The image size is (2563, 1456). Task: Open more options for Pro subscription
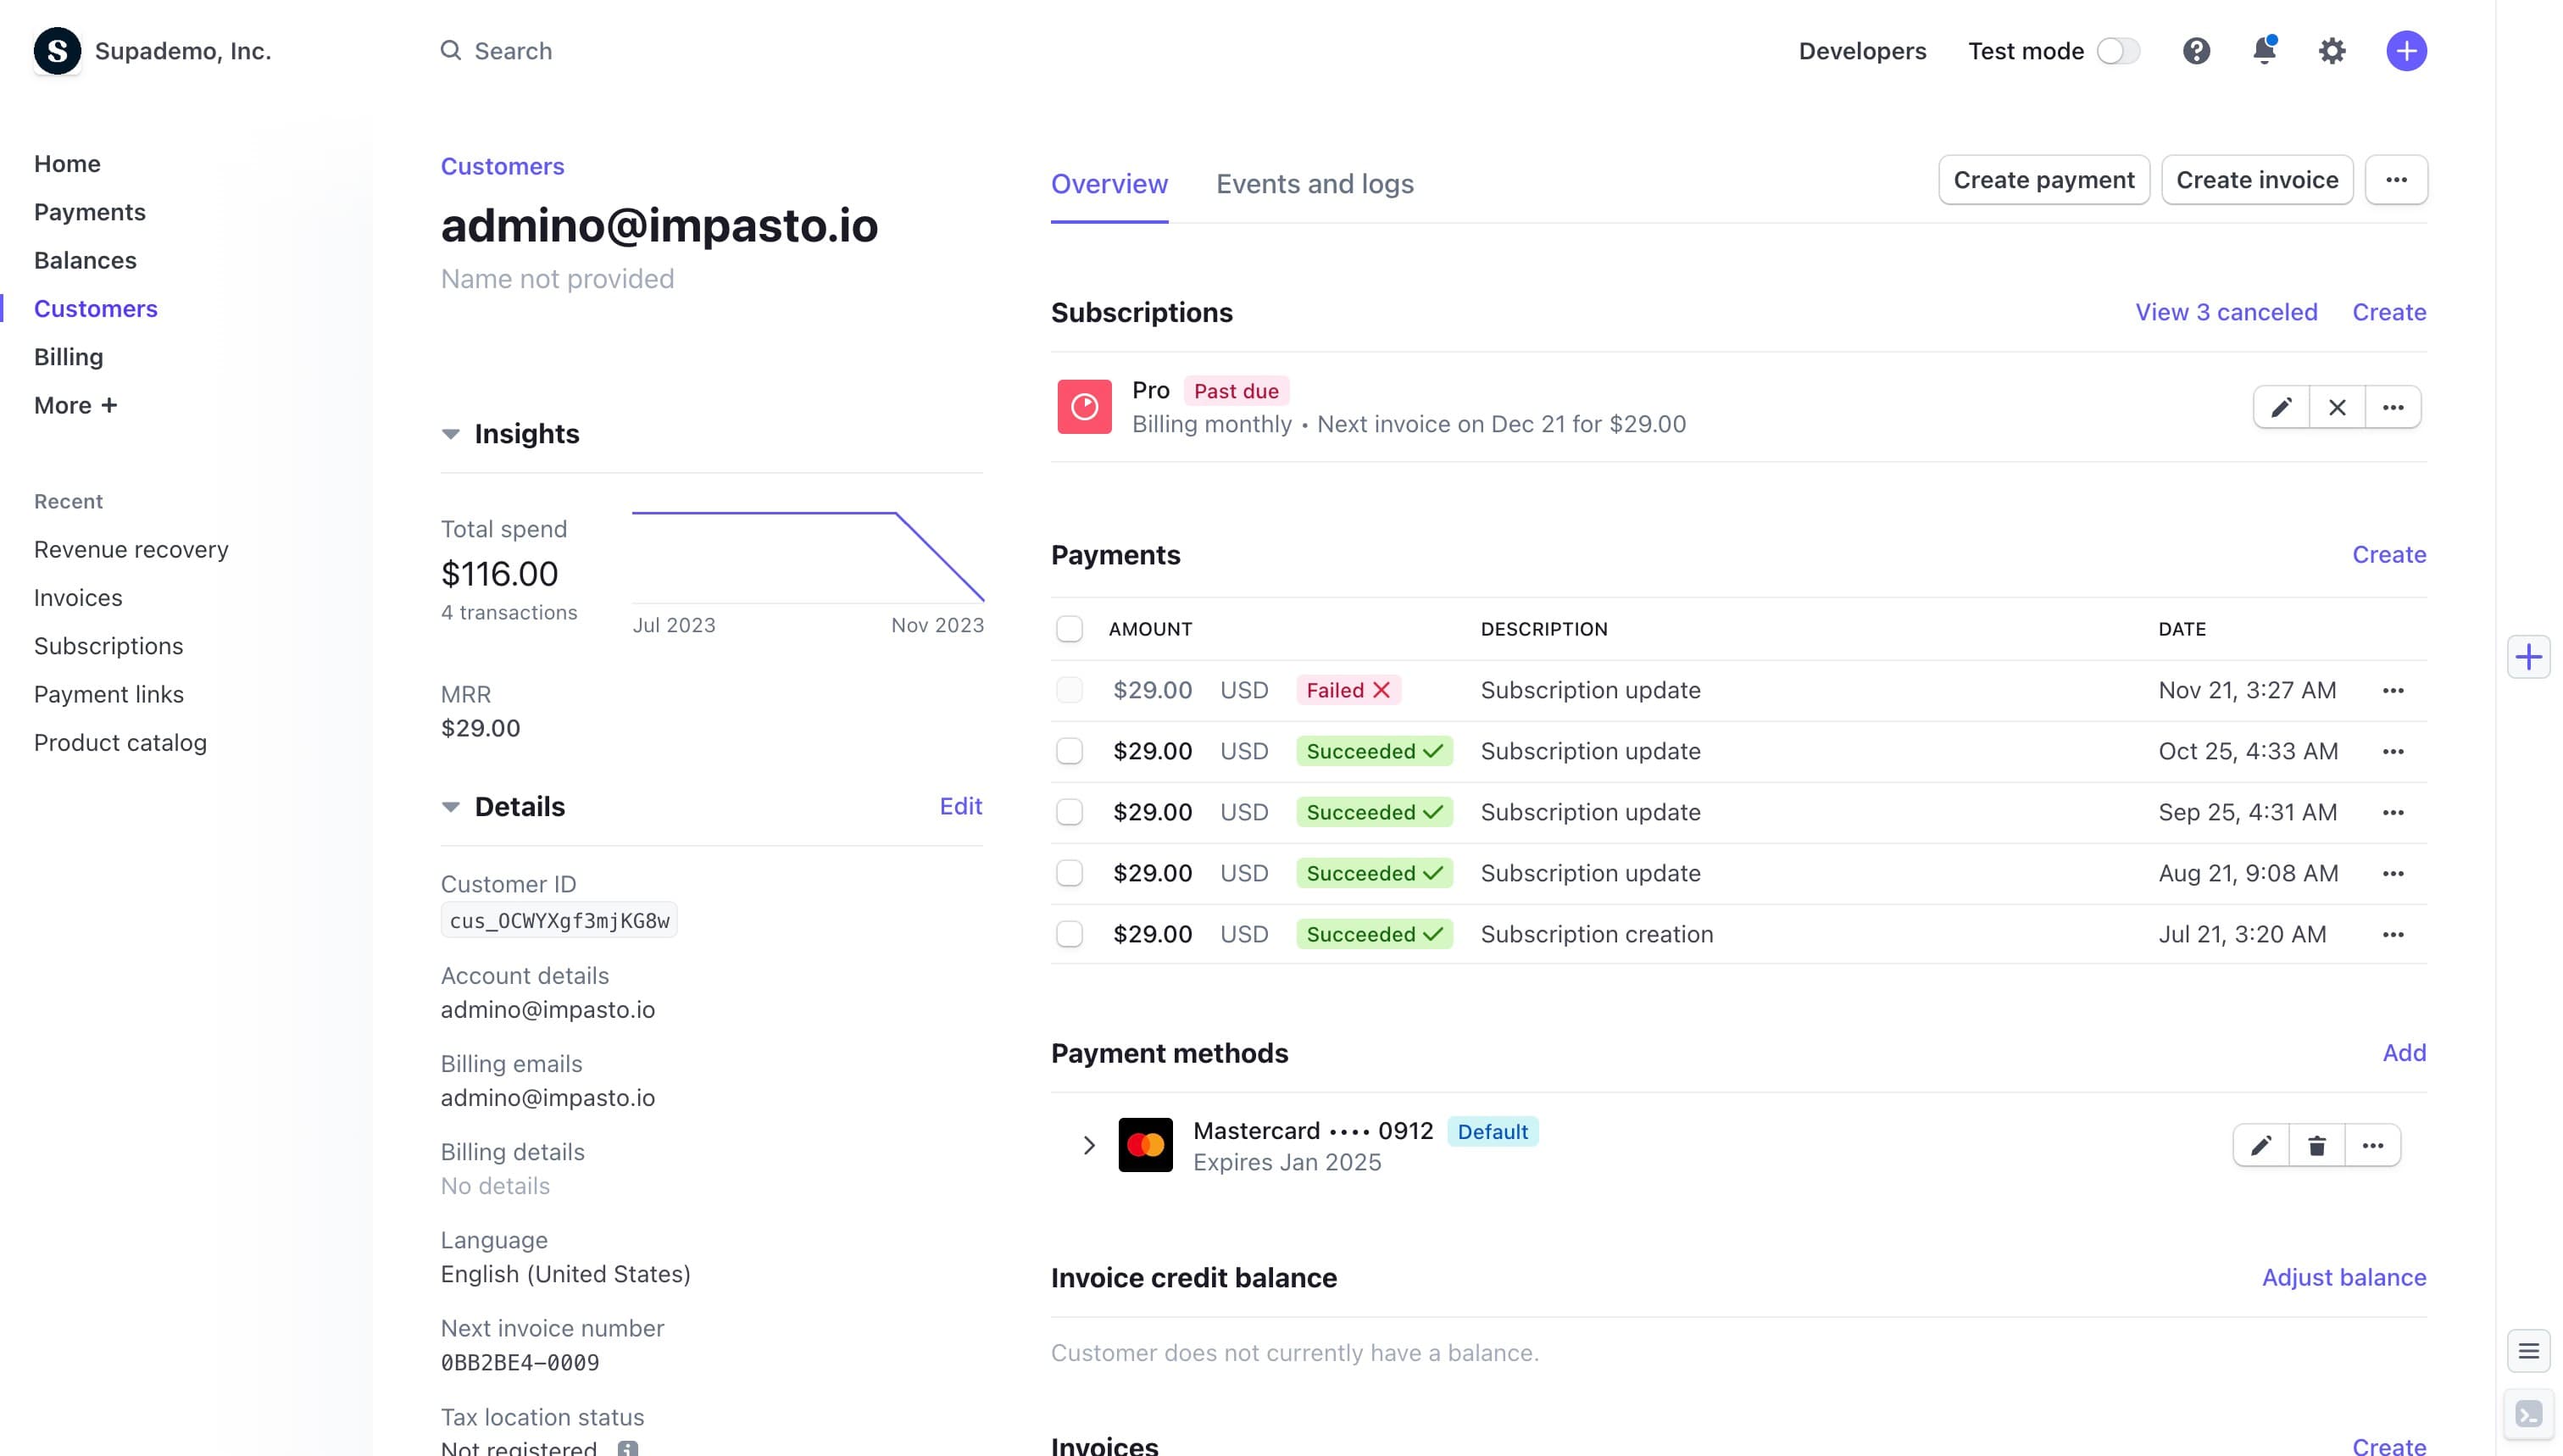[2393, 407]
